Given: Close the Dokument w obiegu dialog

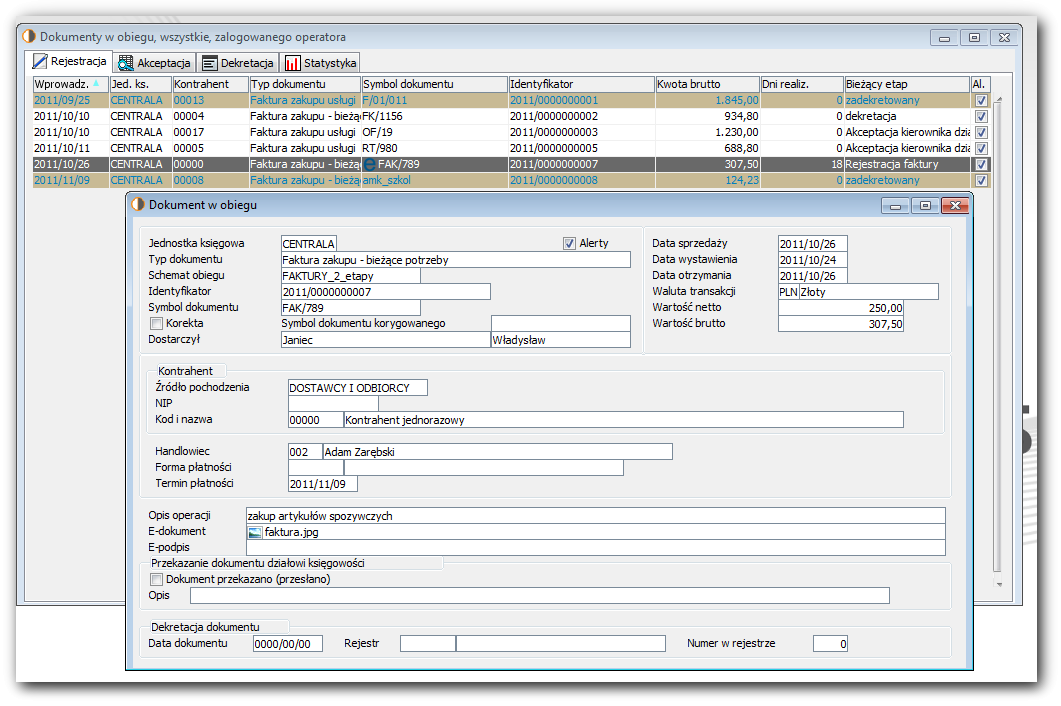Looking at the screenshot, I should [955, 206].
